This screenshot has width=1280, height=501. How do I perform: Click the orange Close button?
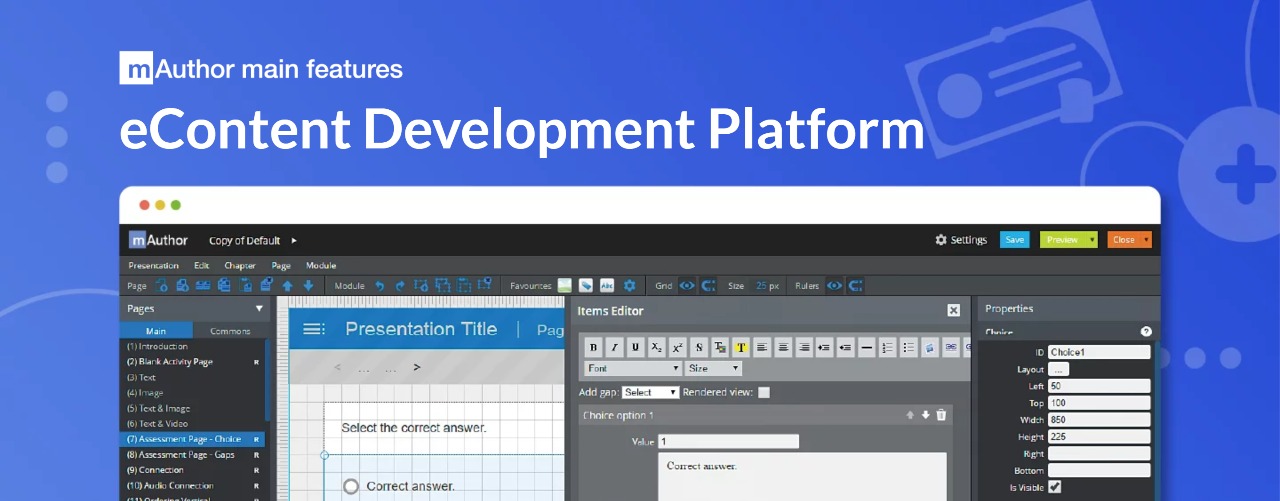(x=1124, y=240)
